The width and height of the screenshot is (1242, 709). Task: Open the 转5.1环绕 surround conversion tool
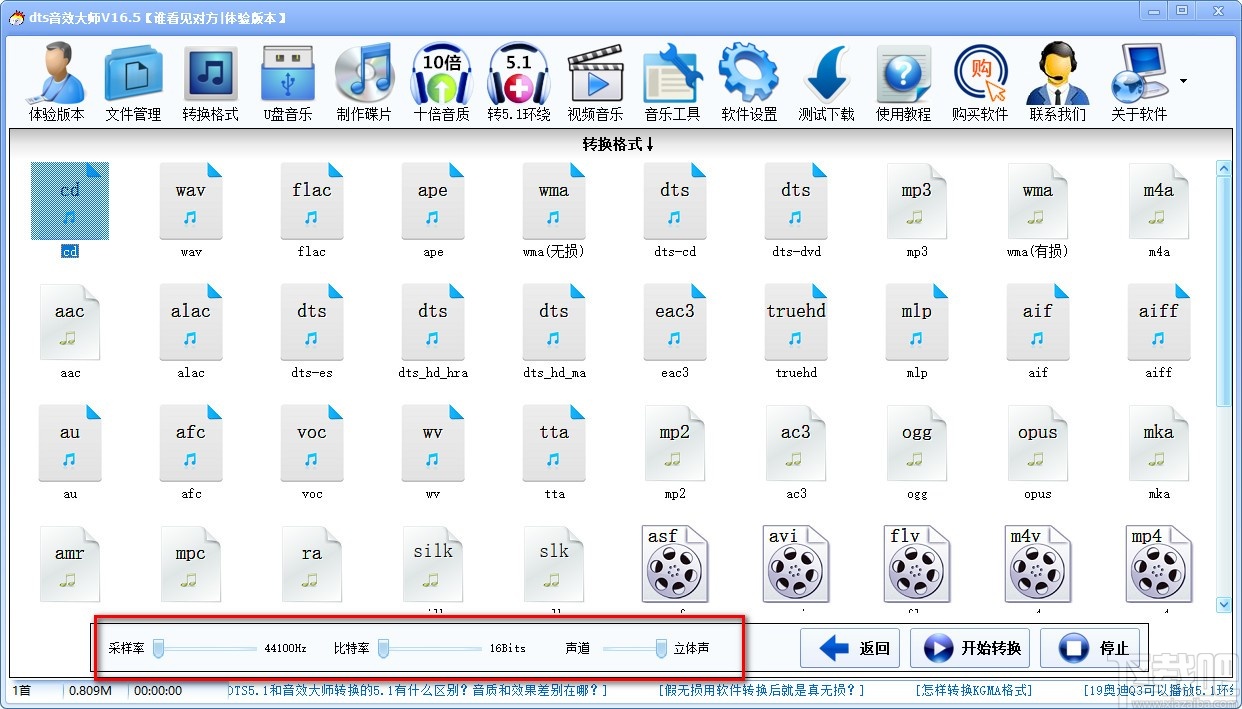coord(518,80)
